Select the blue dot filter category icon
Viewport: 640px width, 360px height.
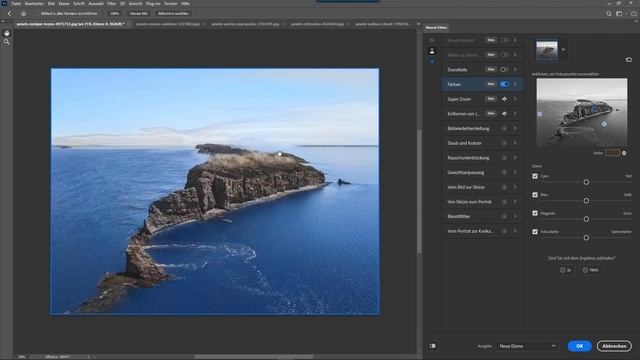(x=432, y=61)
